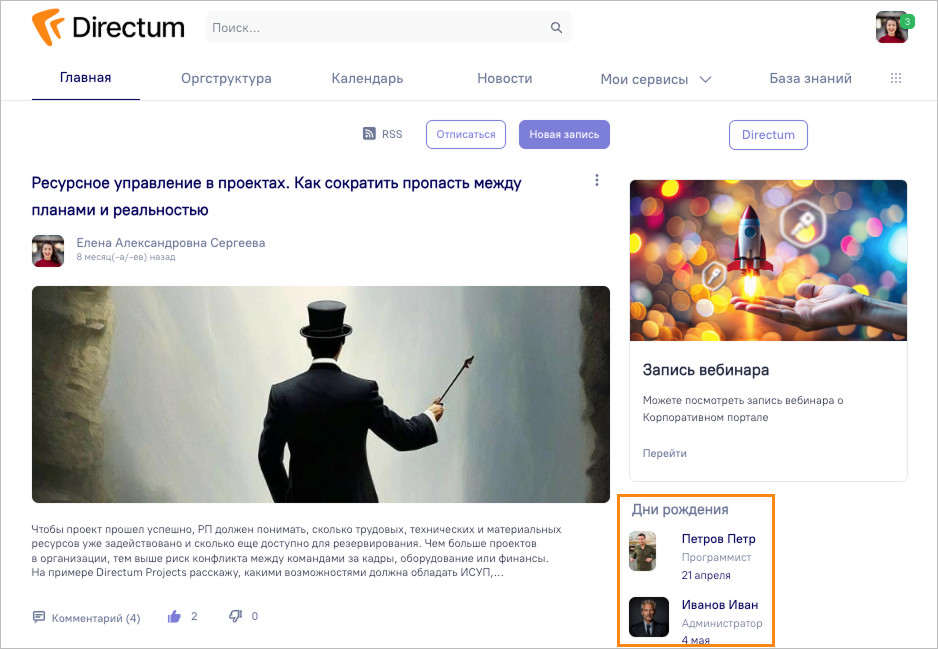The image size is (938, 649).
Task: Click Иванов Иван's birthday photo
Action: tap(649, 617)
